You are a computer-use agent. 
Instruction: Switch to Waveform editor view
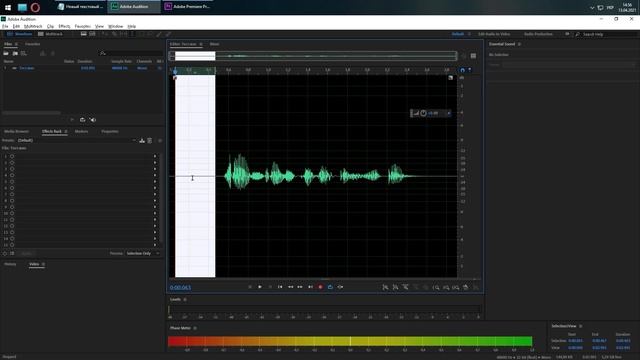coord(20,34)
